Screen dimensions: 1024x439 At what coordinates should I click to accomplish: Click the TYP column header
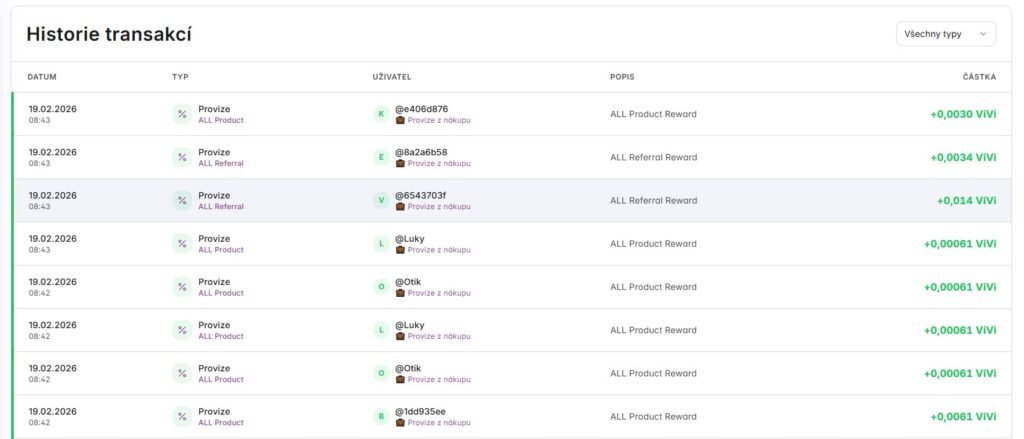coord(180,77)
